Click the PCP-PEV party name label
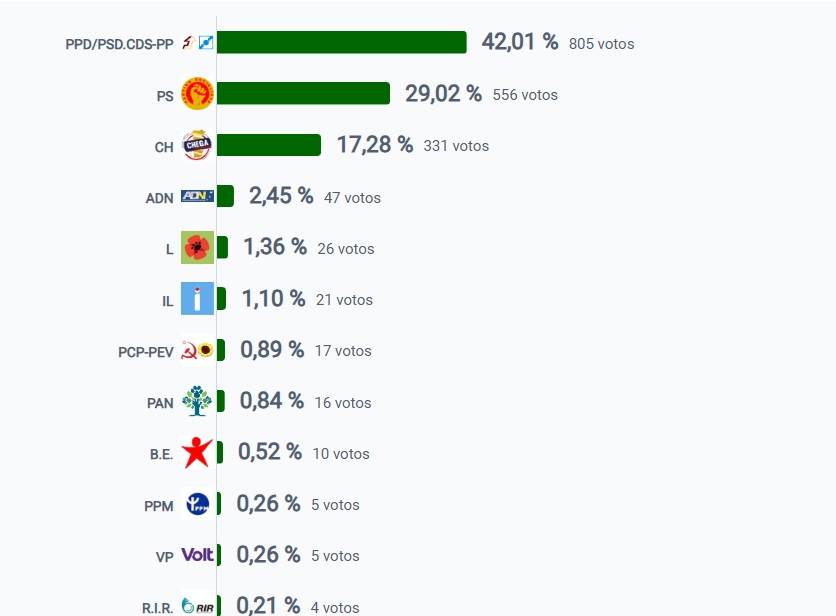The width and height of the screenshot is (836, 616). click(146, 352)
